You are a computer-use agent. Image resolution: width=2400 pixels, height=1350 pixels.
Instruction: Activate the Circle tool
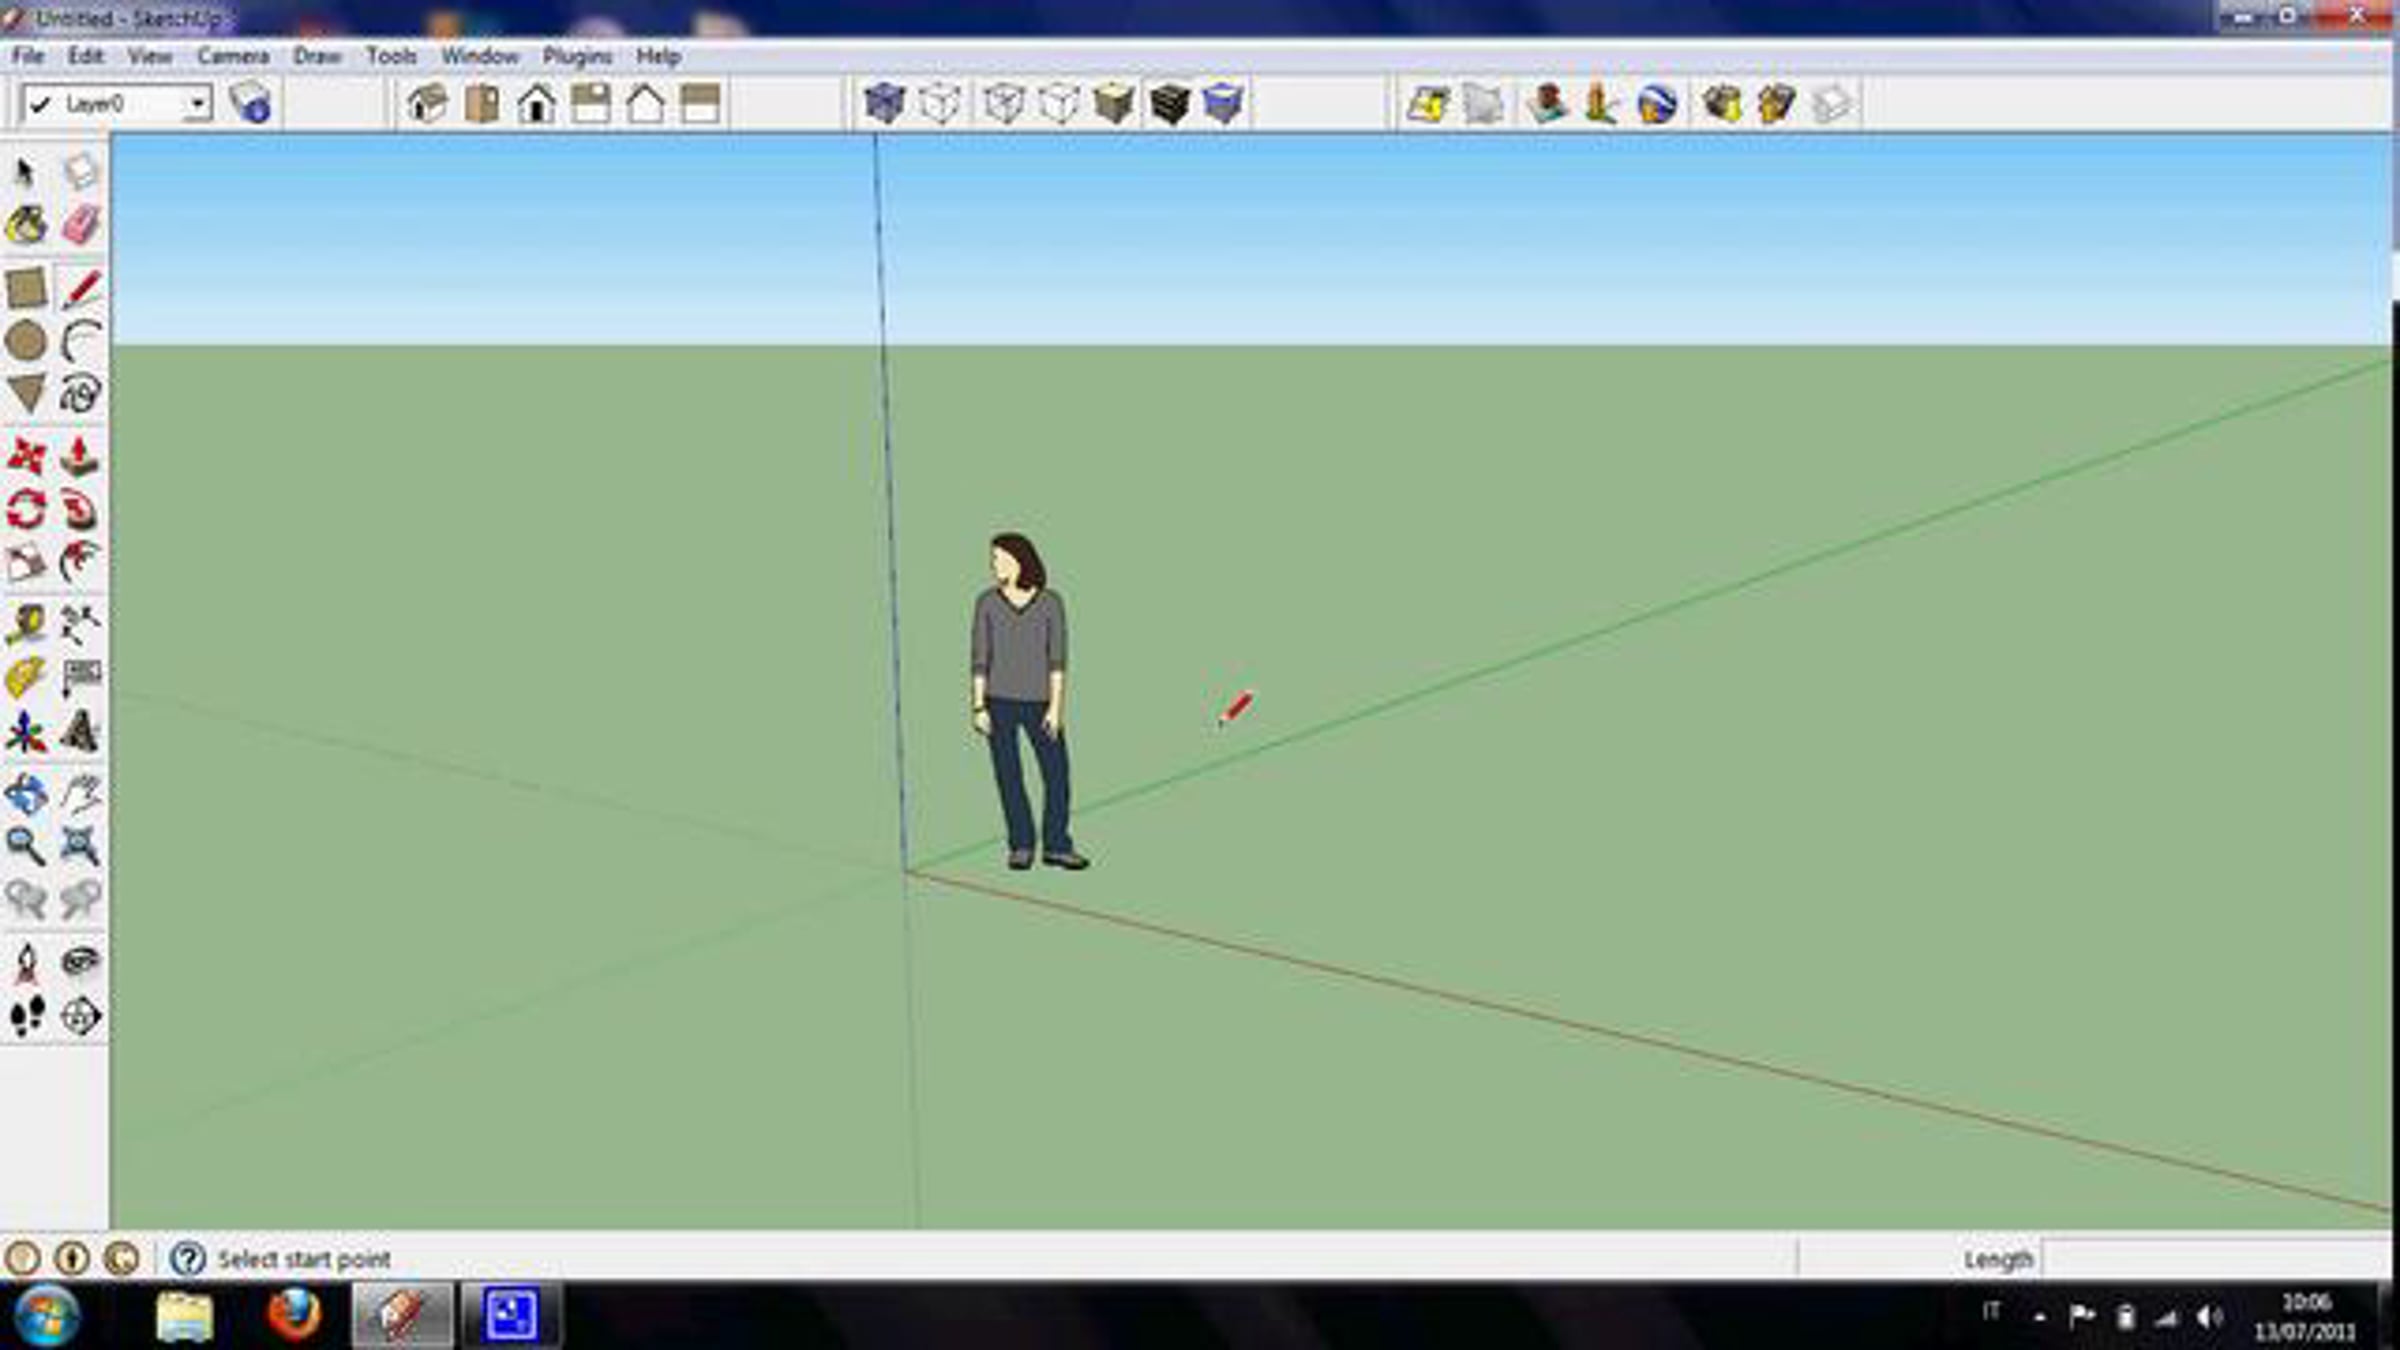click(x=27, y=341)
